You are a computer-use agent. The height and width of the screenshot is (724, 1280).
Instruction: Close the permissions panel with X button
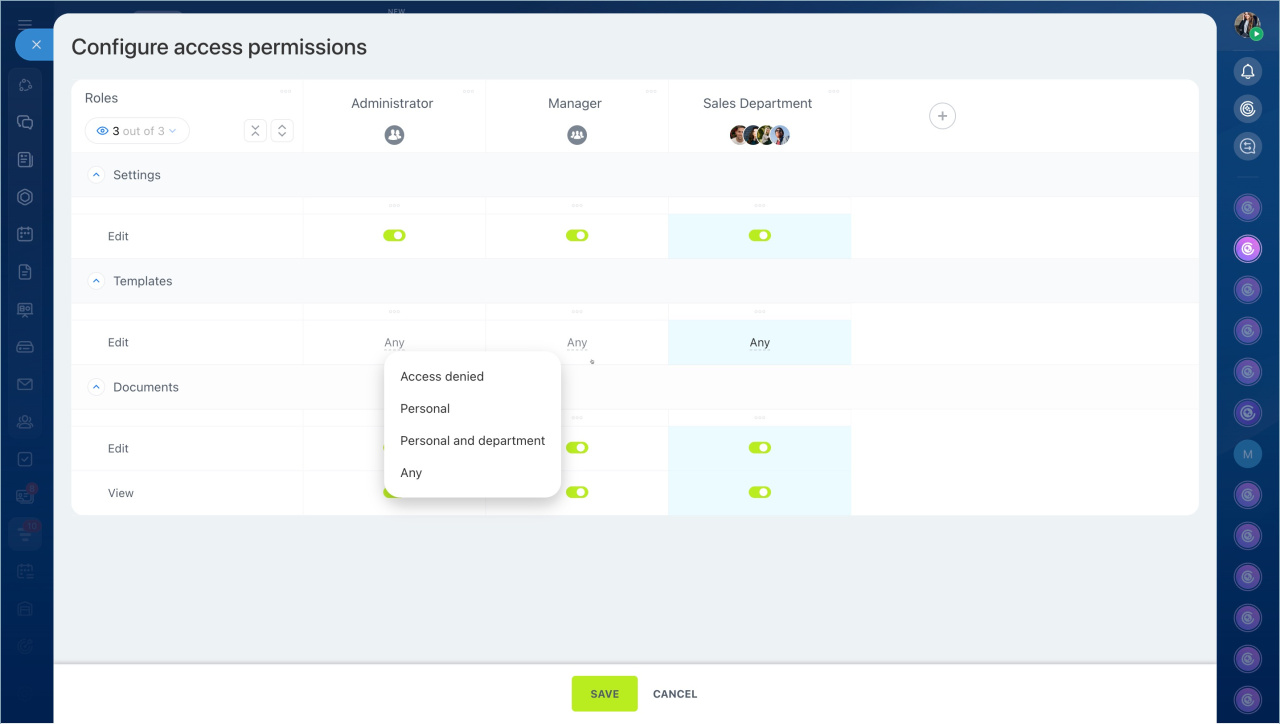pyautogui.click(x=35, y=45)
